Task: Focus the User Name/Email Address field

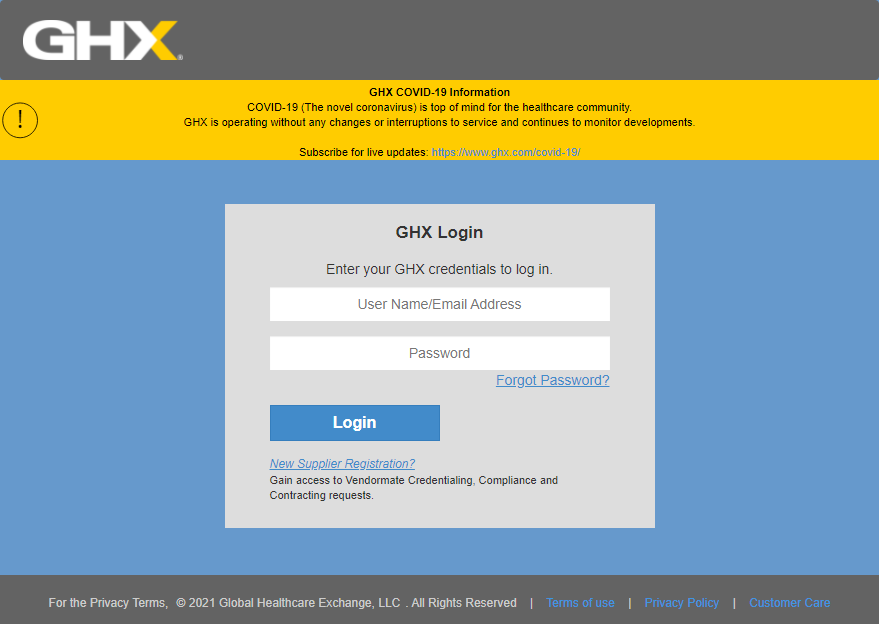Action: point(440,304)
